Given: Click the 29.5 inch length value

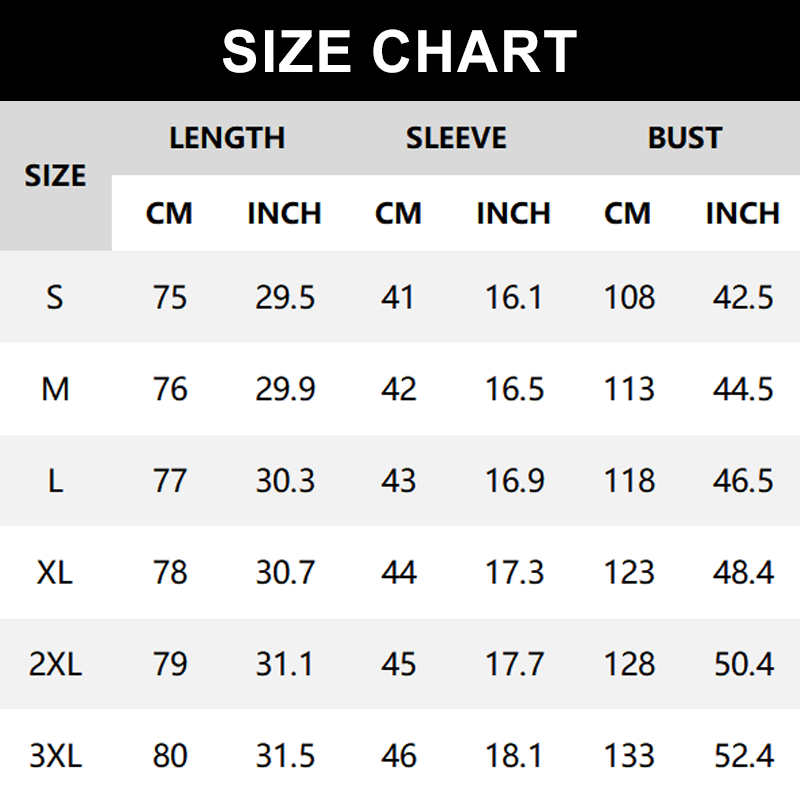Looking at the screenshot, I should click(x=285, y=297).
